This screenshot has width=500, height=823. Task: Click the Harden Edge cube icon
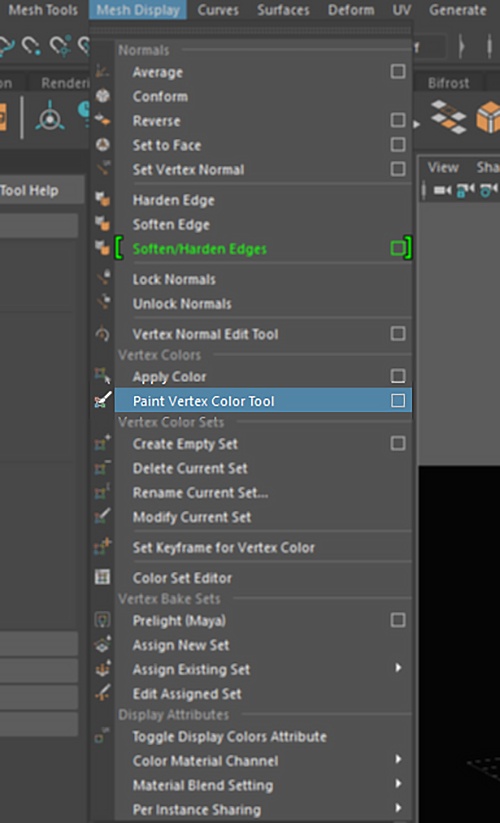(102, 199)
